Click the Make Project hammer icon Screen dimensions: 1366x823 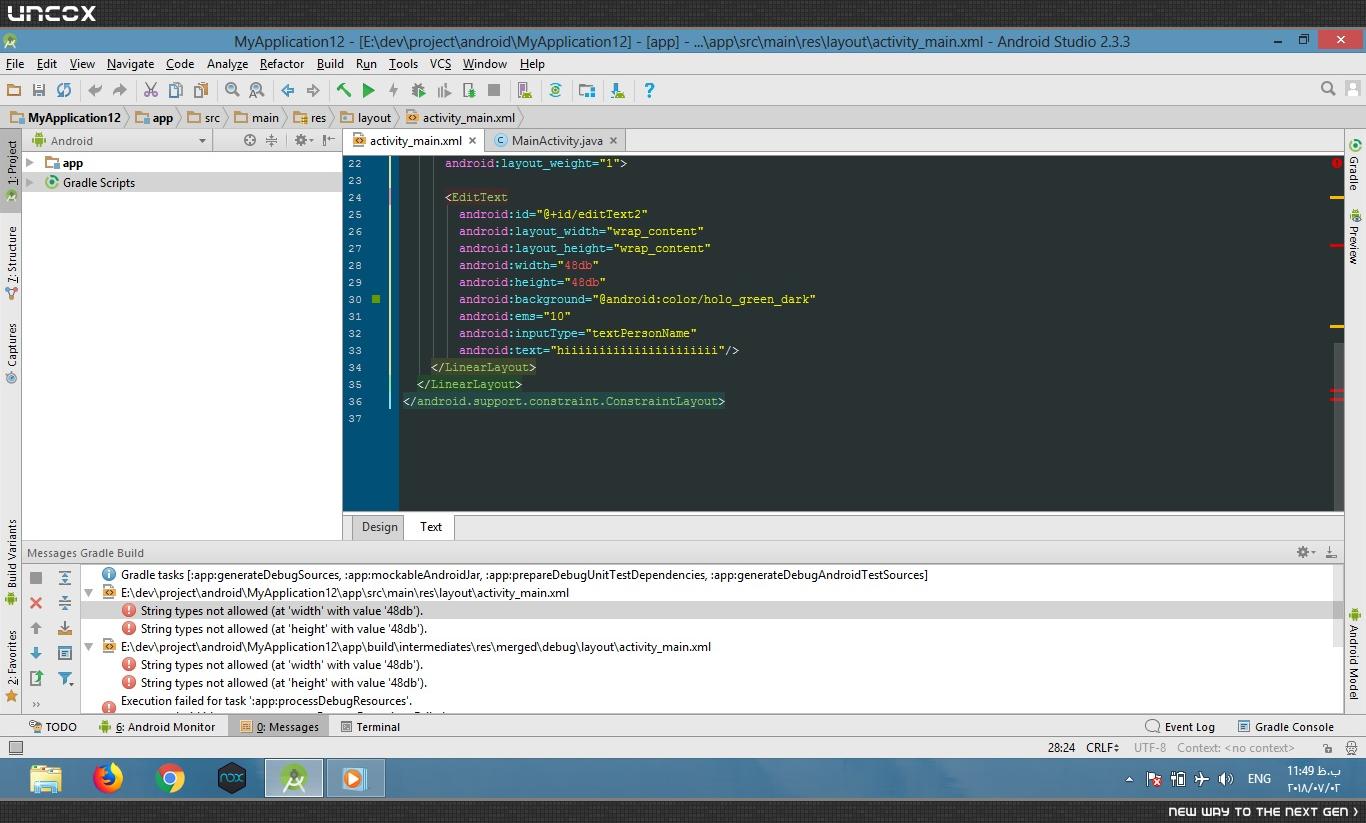[x=343, y=90]
